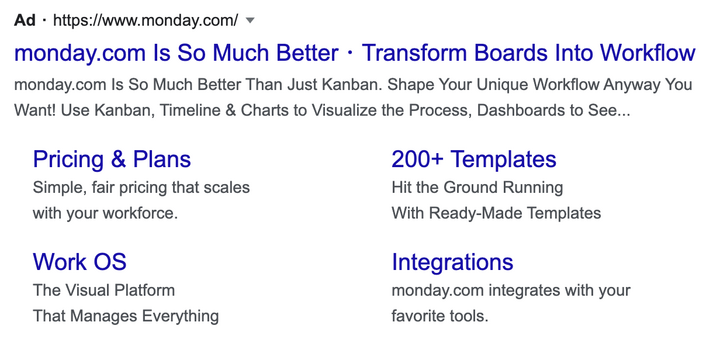This screenshot has width=720, height=360.
Task: Go to the Work OS sitelink
Action: [79, 262]
